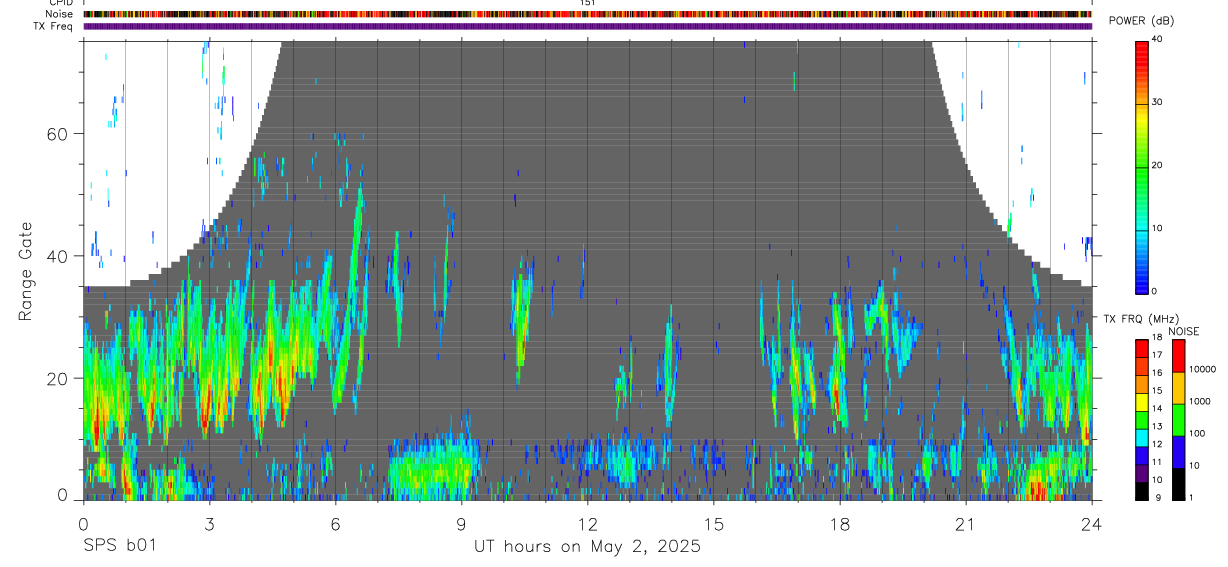Viewport: 1228px width, 567px height.
Task: Click the CPID 151 label at top
Action: point(587,3)
